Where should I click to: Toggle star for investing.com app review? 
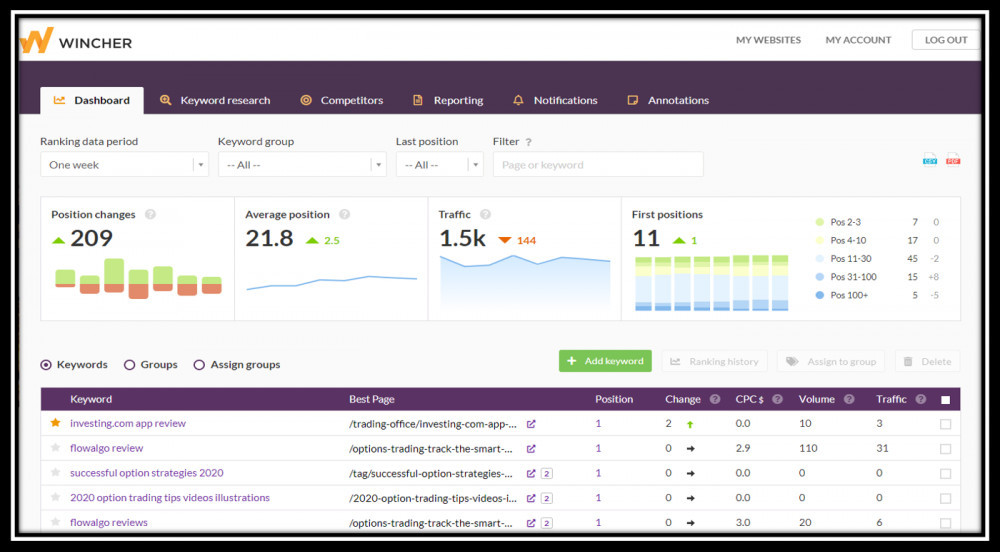(55, 423)
